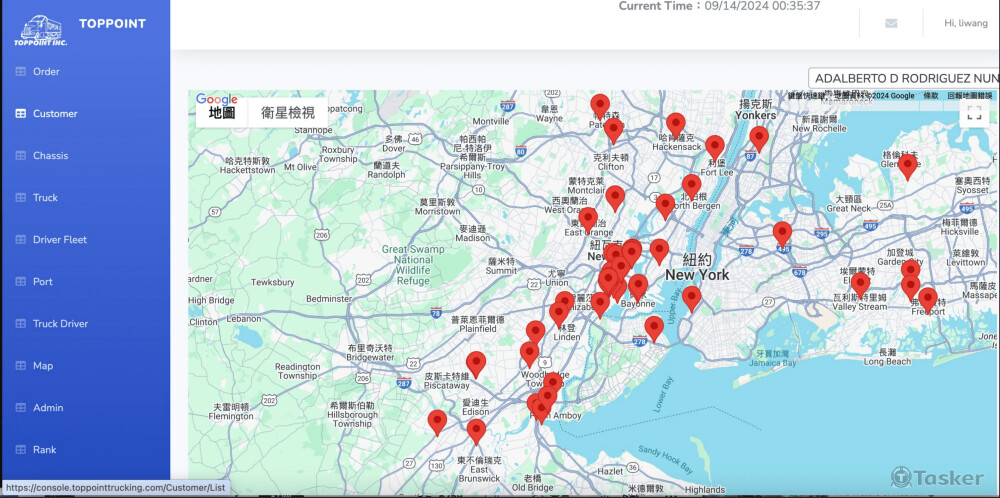The height and width of the screenshot is (498, 1000).
Task: Click the table icon beside Order
Action: click(x=20, y=71)
